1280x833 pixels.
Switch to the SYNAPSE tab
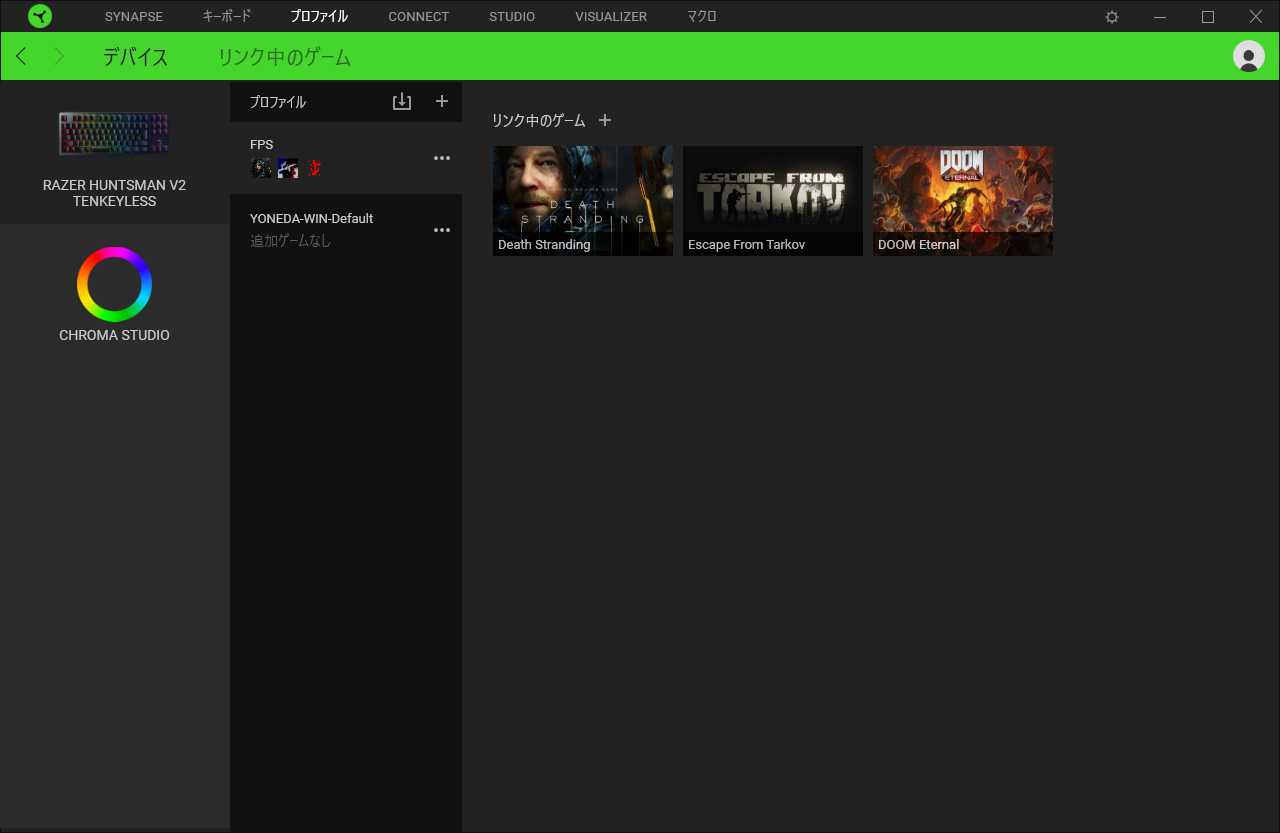pos(134,17)
